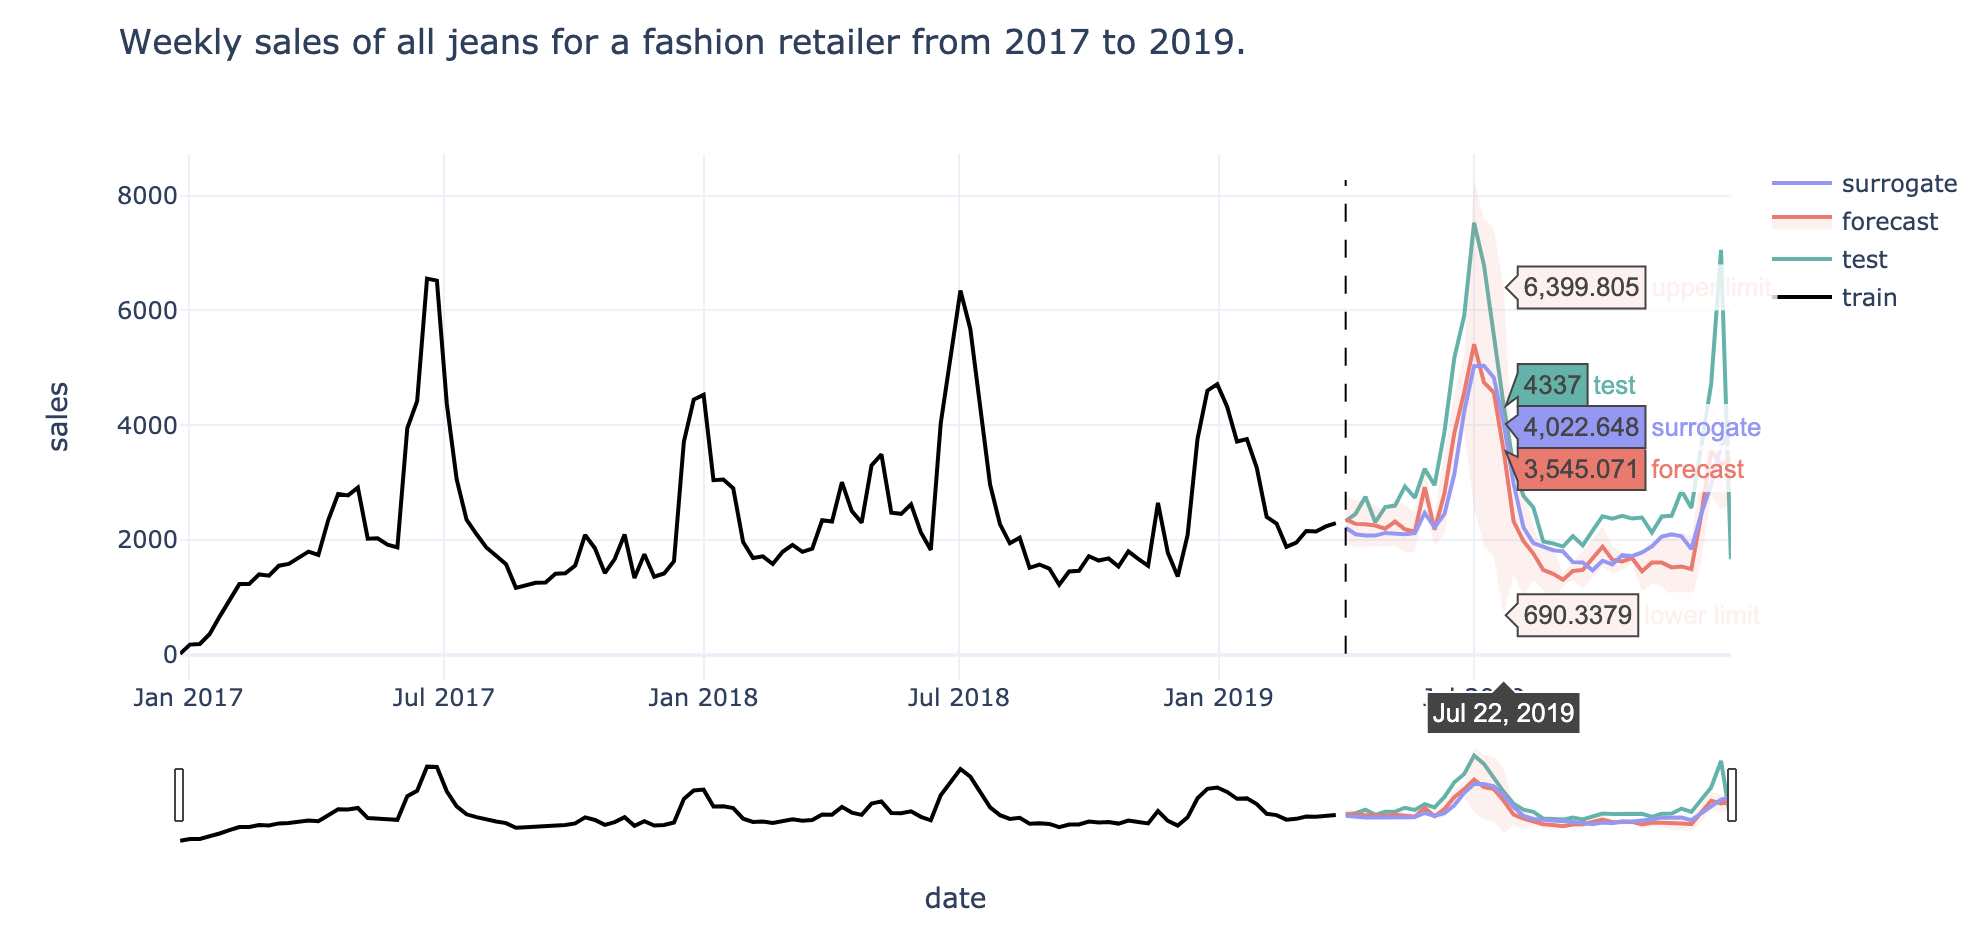Click the sales y-axis title

click(x=59, y=417)
